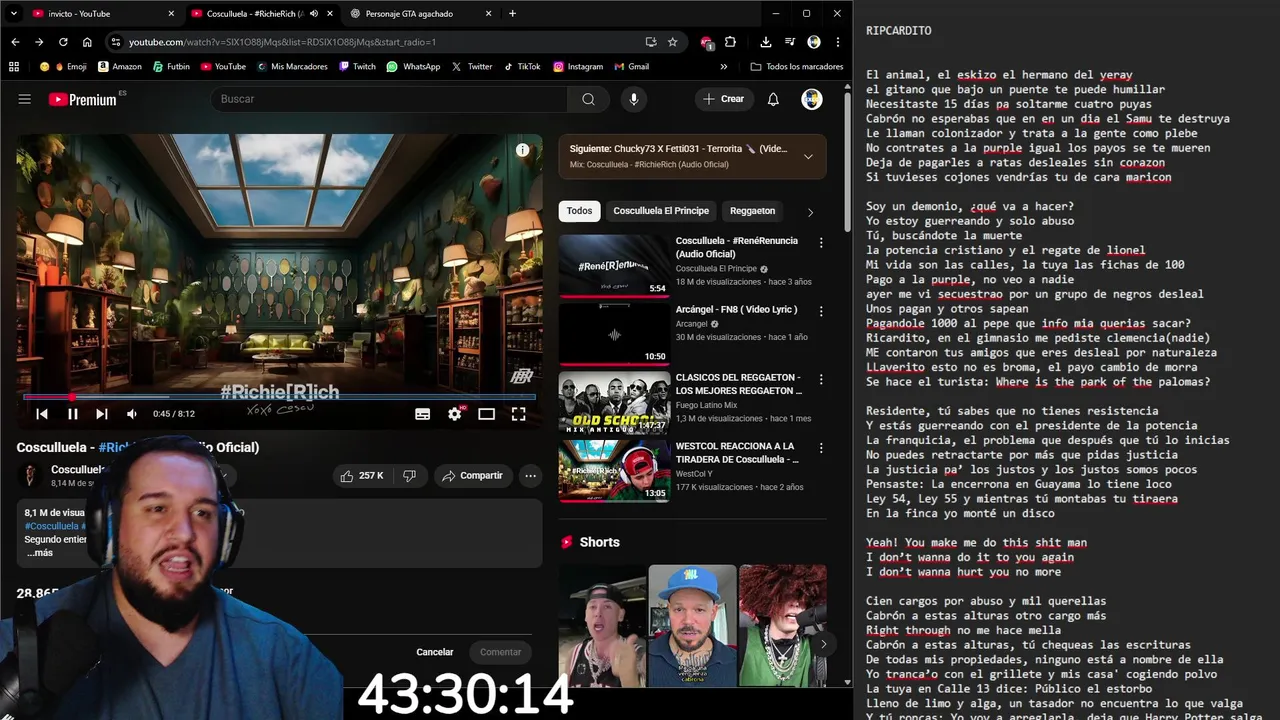Select the Todos filter chip
Screen dimensions: 1280x720
click(579, 211)
